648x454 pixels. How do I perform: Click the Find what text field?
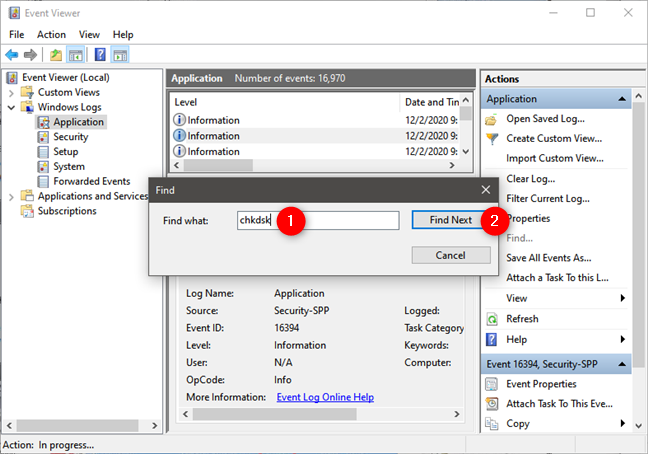coord(318,220)
